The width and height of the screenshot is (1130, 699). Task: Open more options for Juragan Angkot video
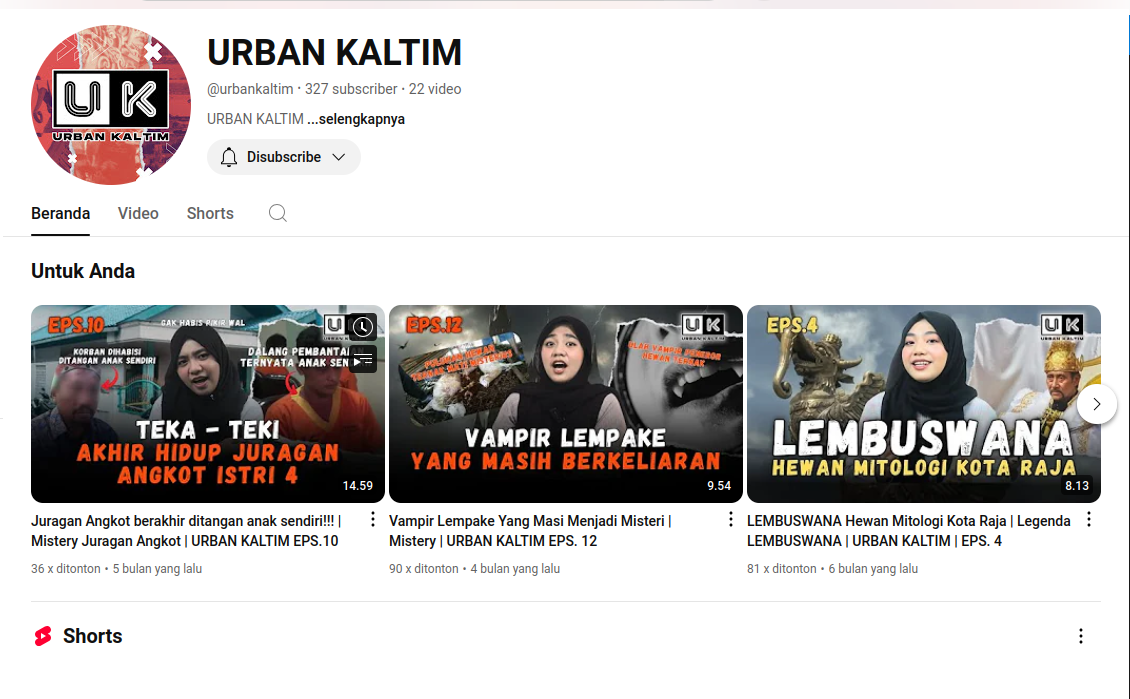pos(372,519)
